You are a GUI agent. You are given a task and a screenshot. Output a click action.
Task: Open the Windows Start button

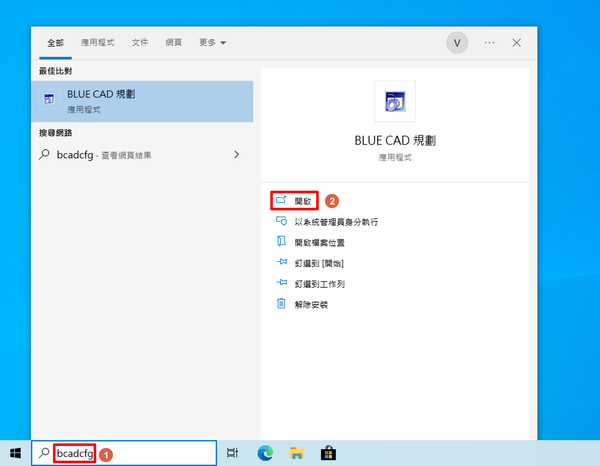(15, 453)
